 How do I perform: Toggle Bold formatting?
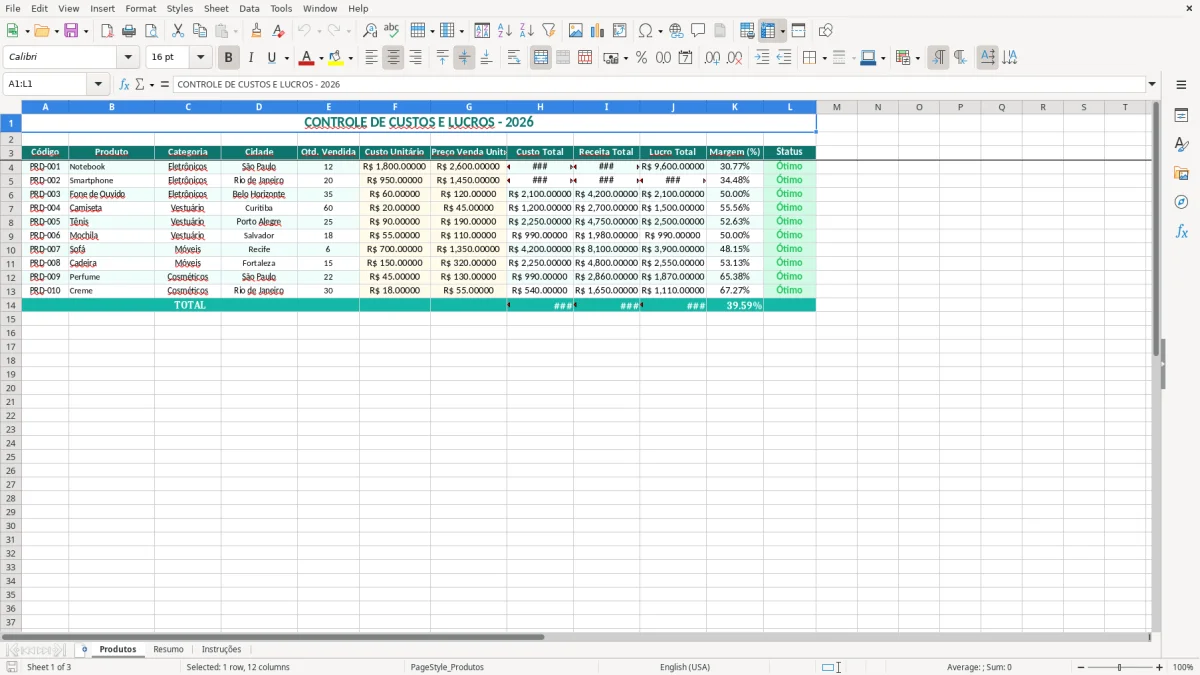[228, 58]
